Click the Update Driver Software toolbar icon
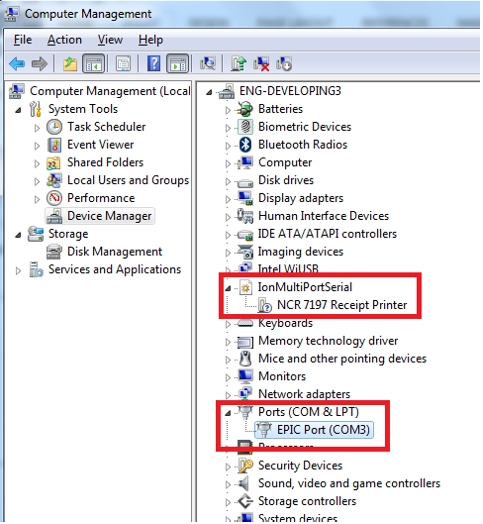The width and height of the screenshot is (483, 524). tap(239, 63)
